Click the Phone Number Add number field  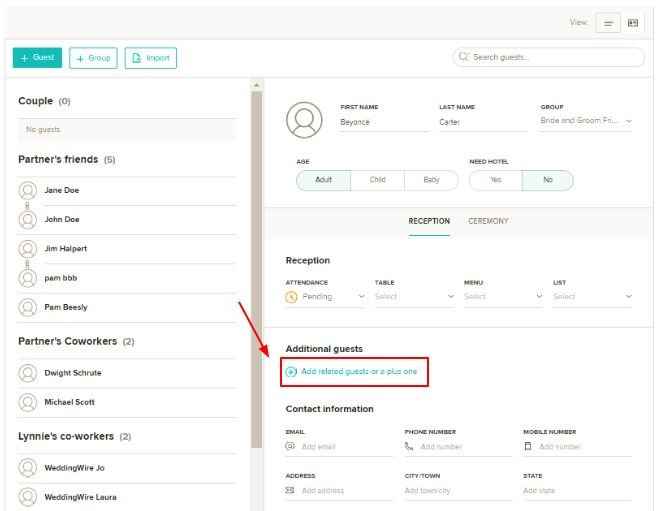click(457, 446)
